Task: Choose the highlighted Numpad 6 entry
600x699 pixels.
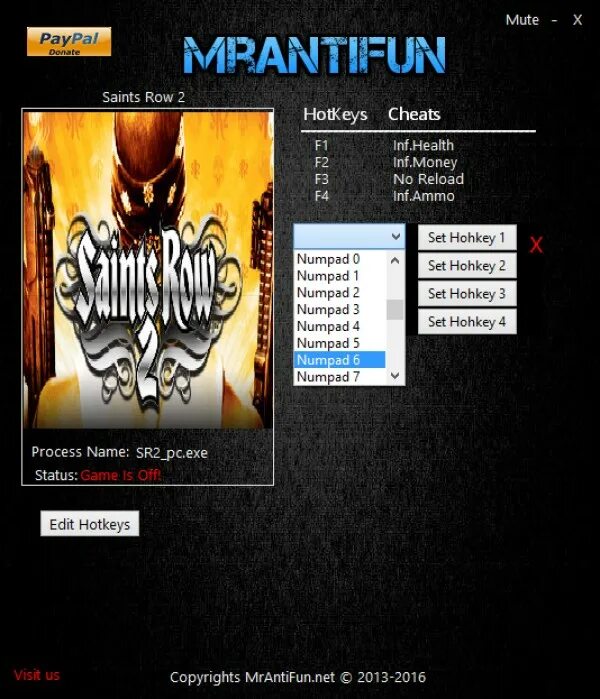Action: 340,360
